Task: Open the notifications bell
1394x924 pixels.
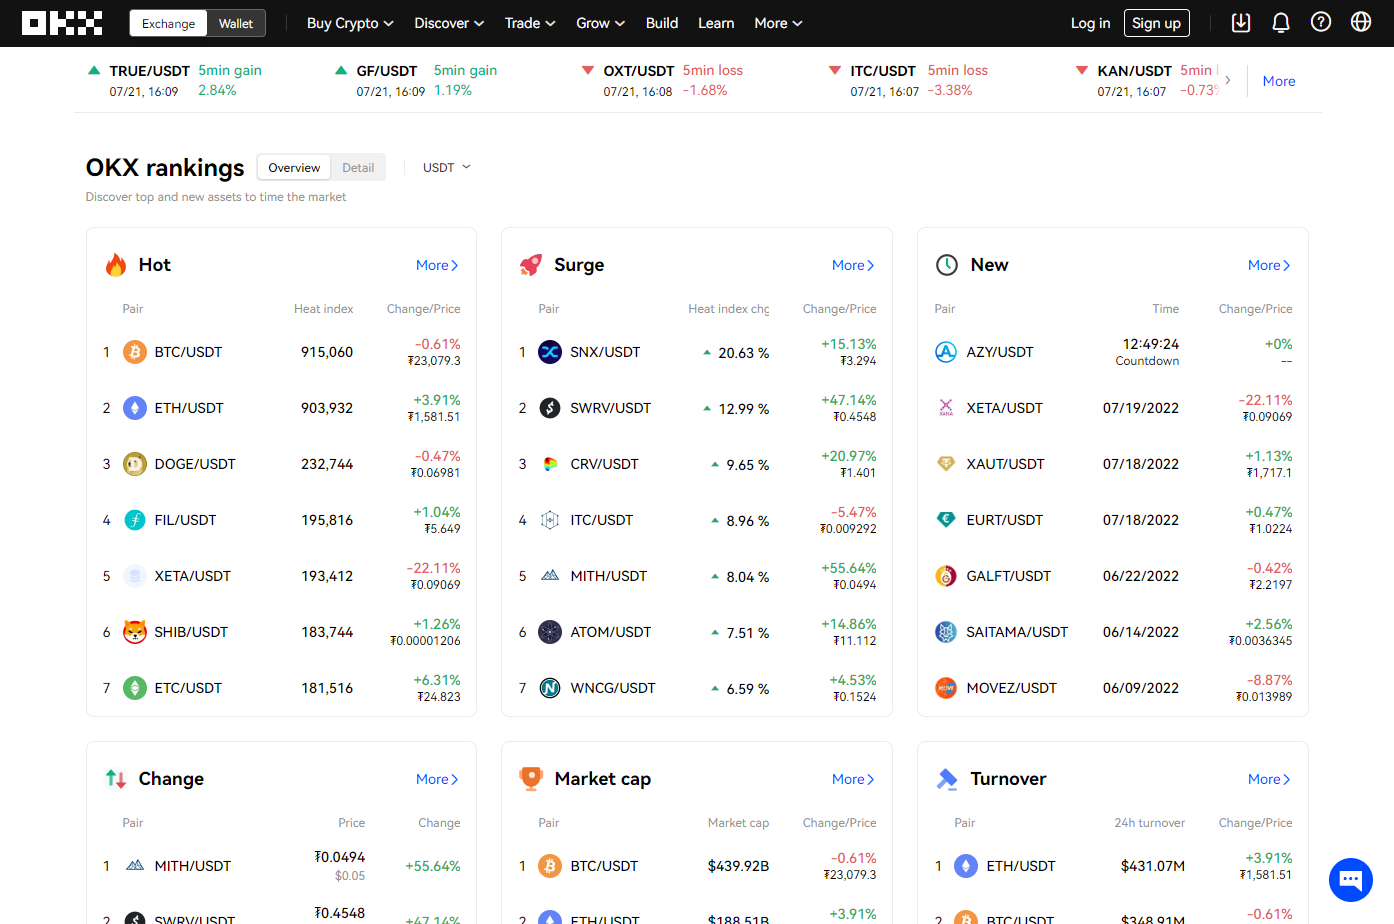Action: 1281,22
